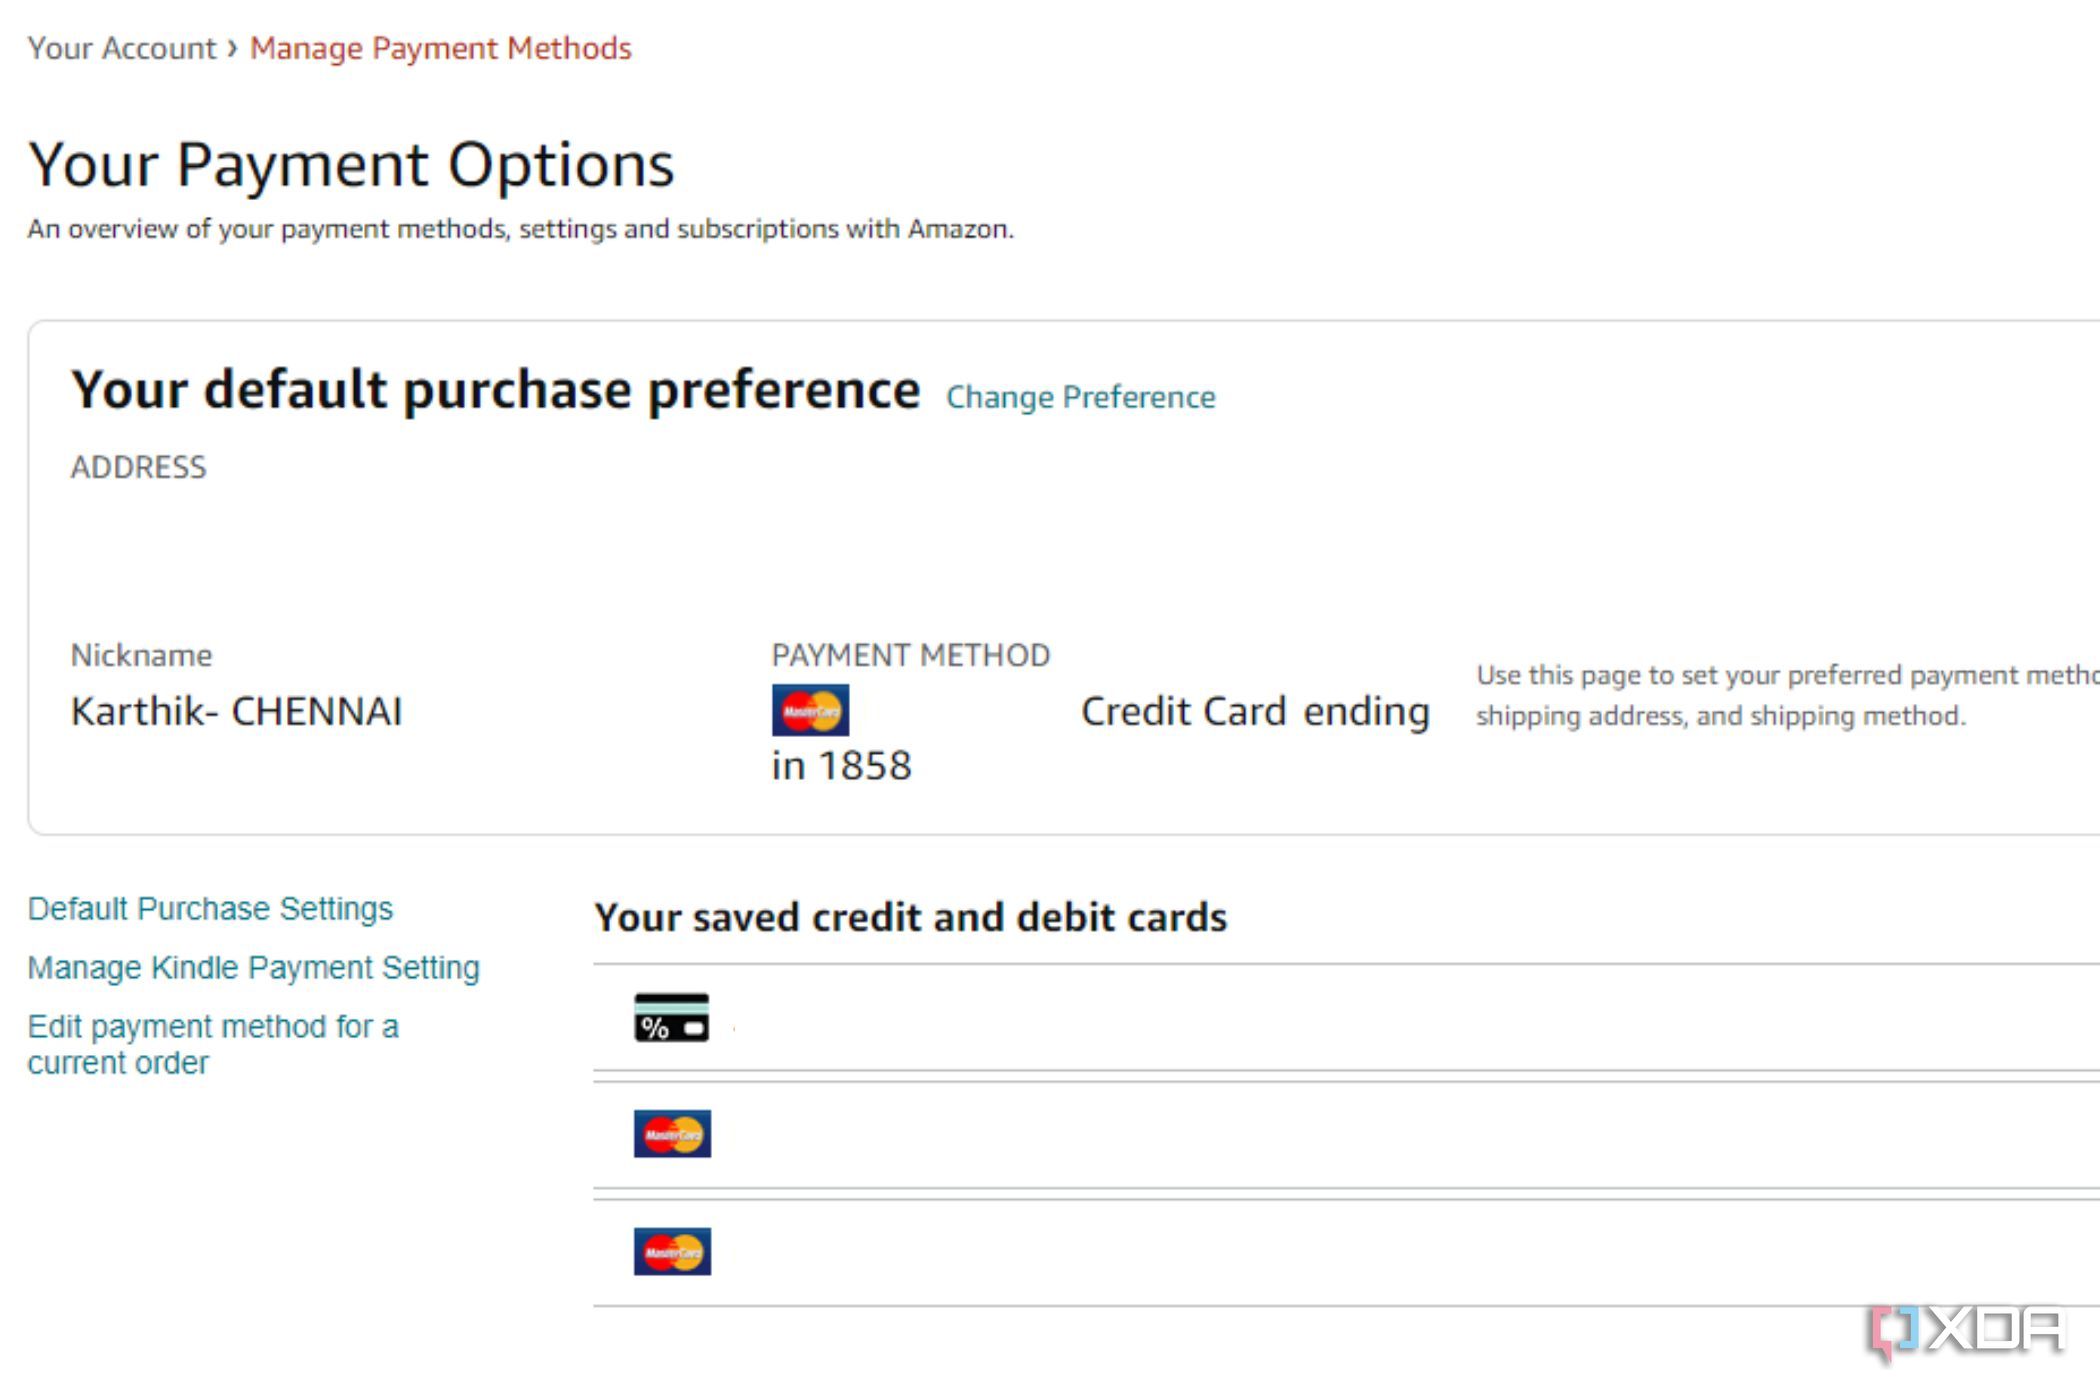Open the Change Preference link
The image size is (2100, 1400).
click(1080, 397)
